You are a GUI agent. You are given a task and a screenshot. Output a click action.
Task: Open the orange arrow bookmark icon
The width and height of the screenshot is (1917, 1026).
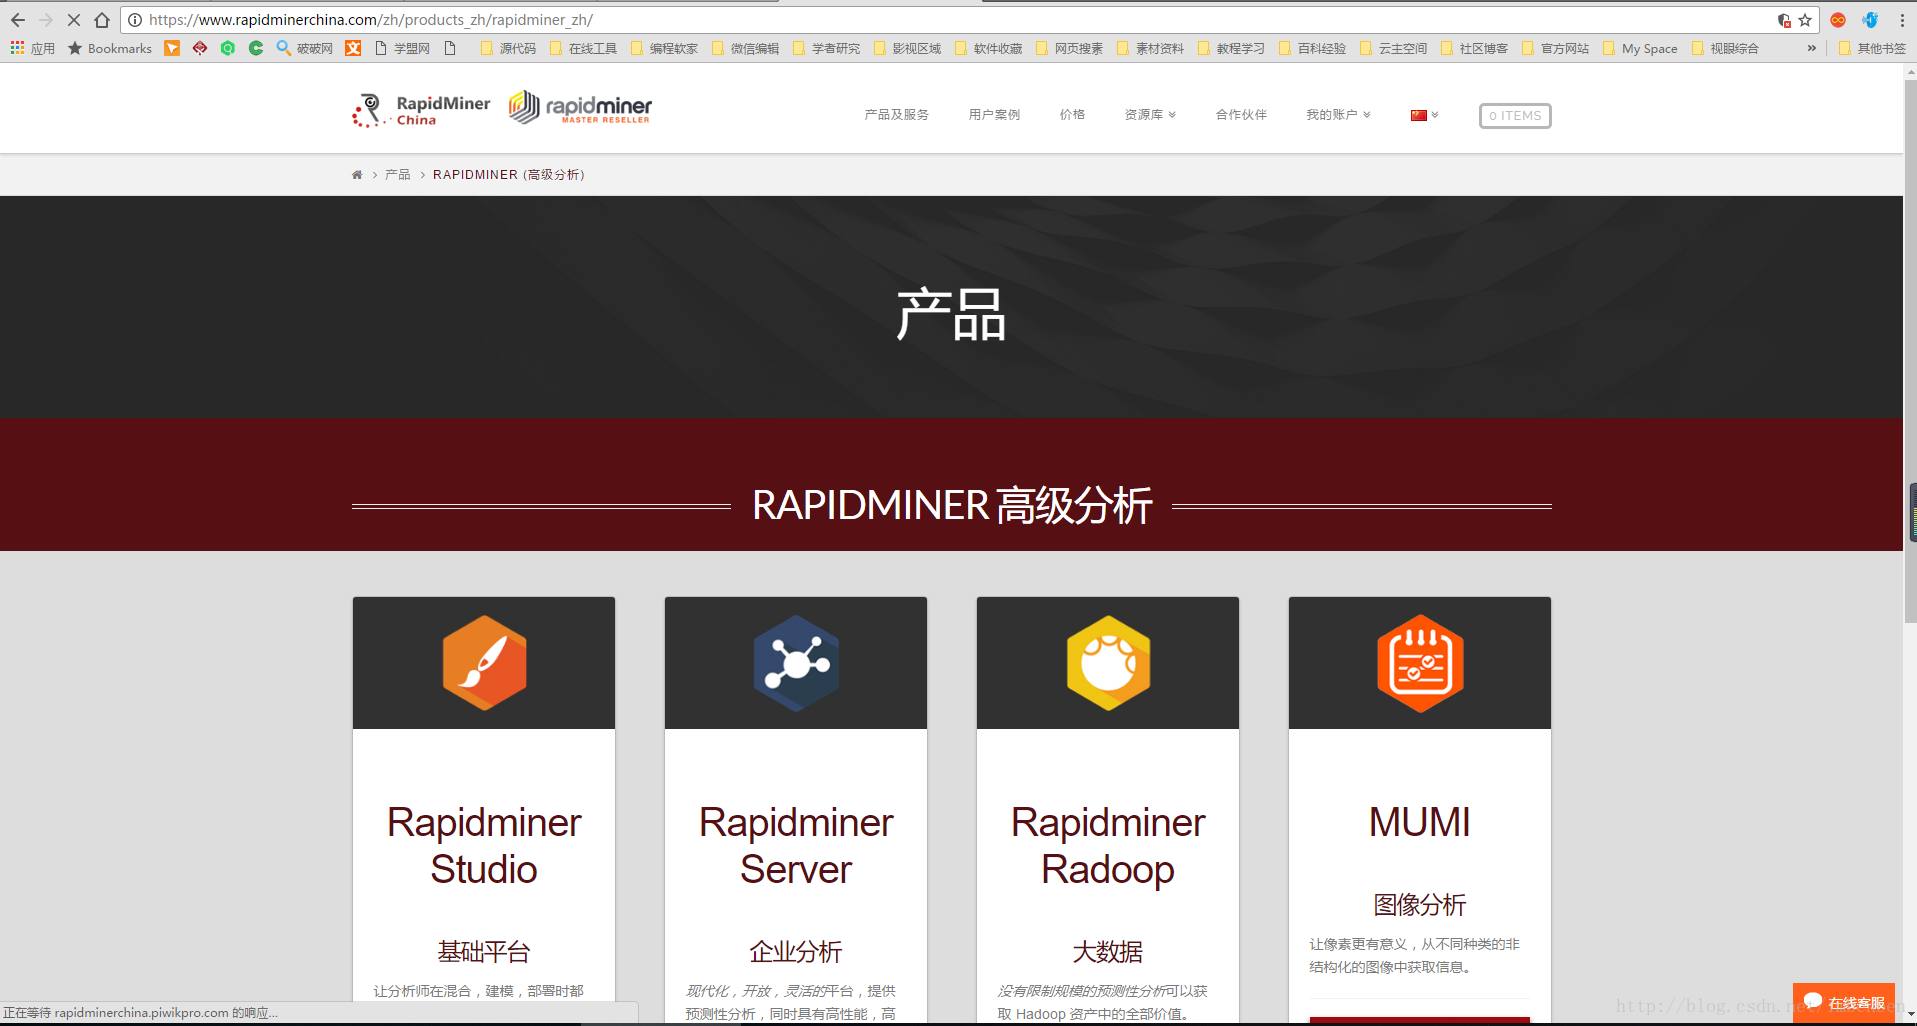pyautogui.click(x=172, y=48)
